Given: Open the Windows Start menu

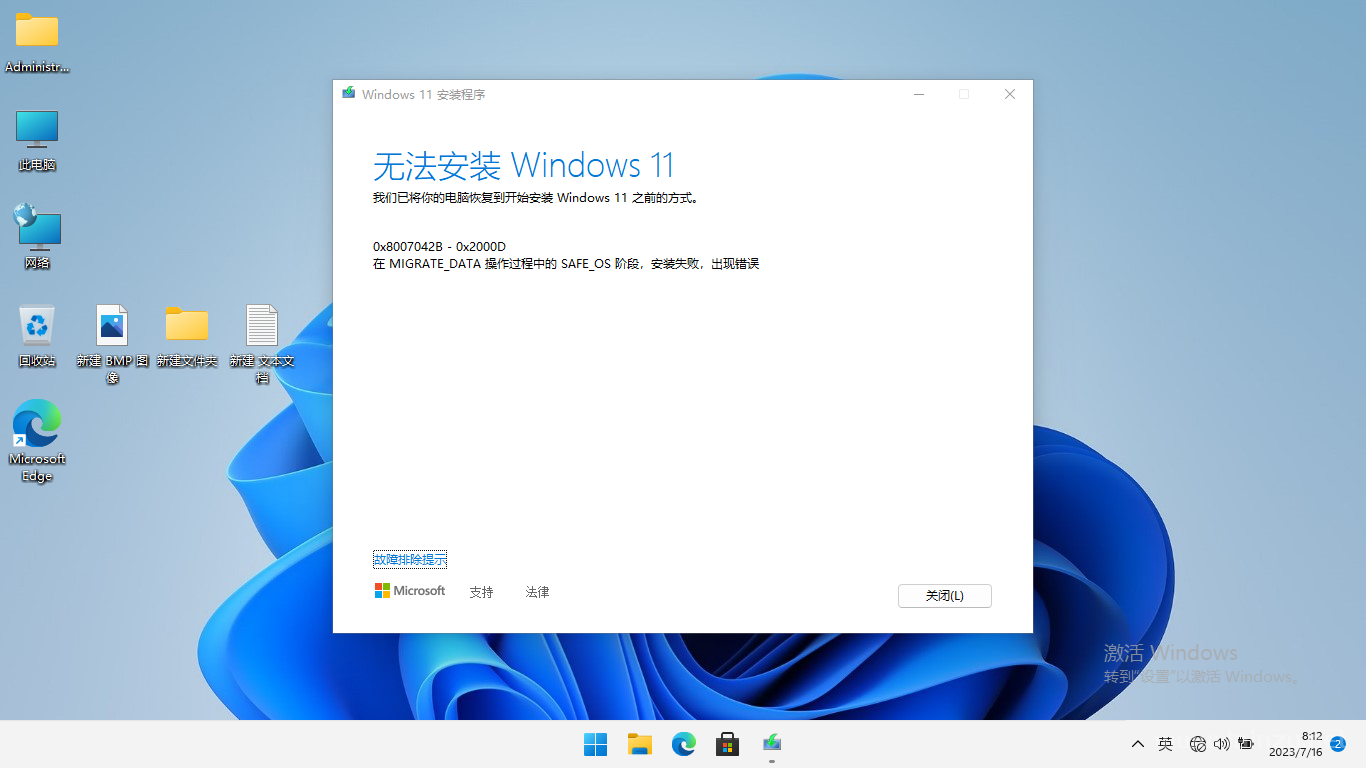Looking at the screenshot, I should click(x=595, y=744).
